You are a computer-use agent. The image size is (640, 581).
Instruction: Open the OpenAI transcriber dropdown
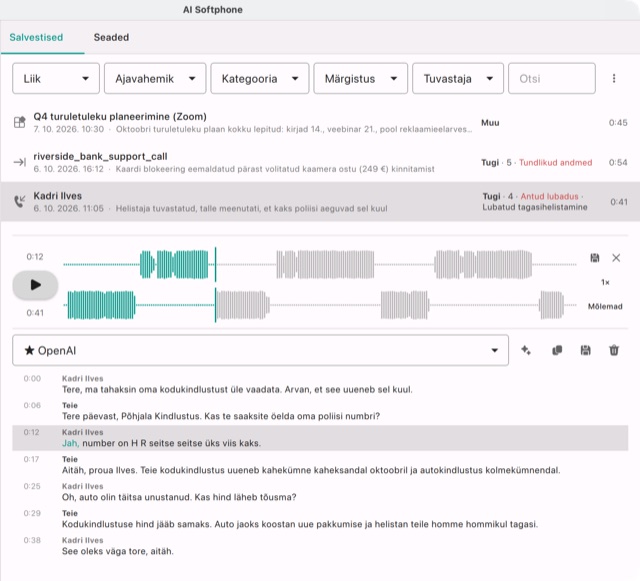[260, 350]
